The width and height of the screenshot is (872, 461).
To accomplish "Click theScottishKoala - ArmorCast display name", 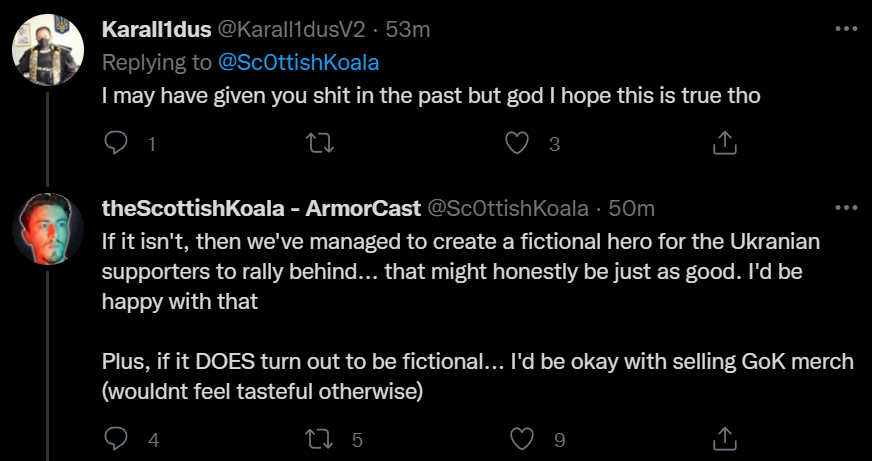I will (260, 208).
